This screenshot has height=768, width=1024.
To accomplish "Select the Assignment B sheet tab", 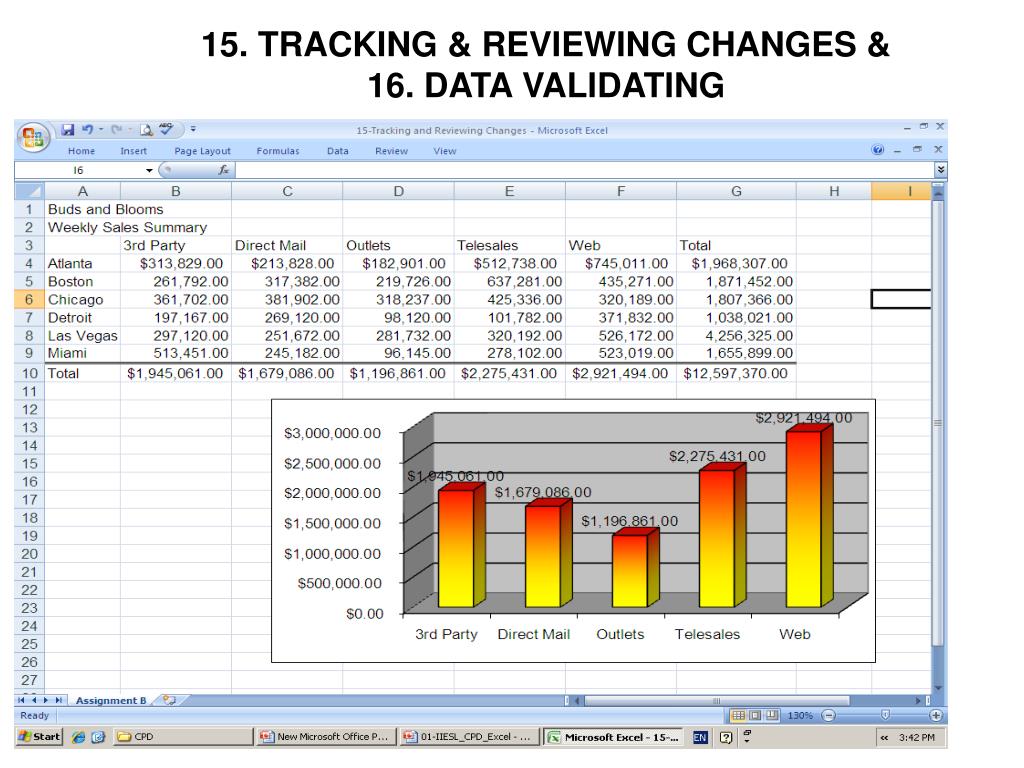I will [110, 700].
